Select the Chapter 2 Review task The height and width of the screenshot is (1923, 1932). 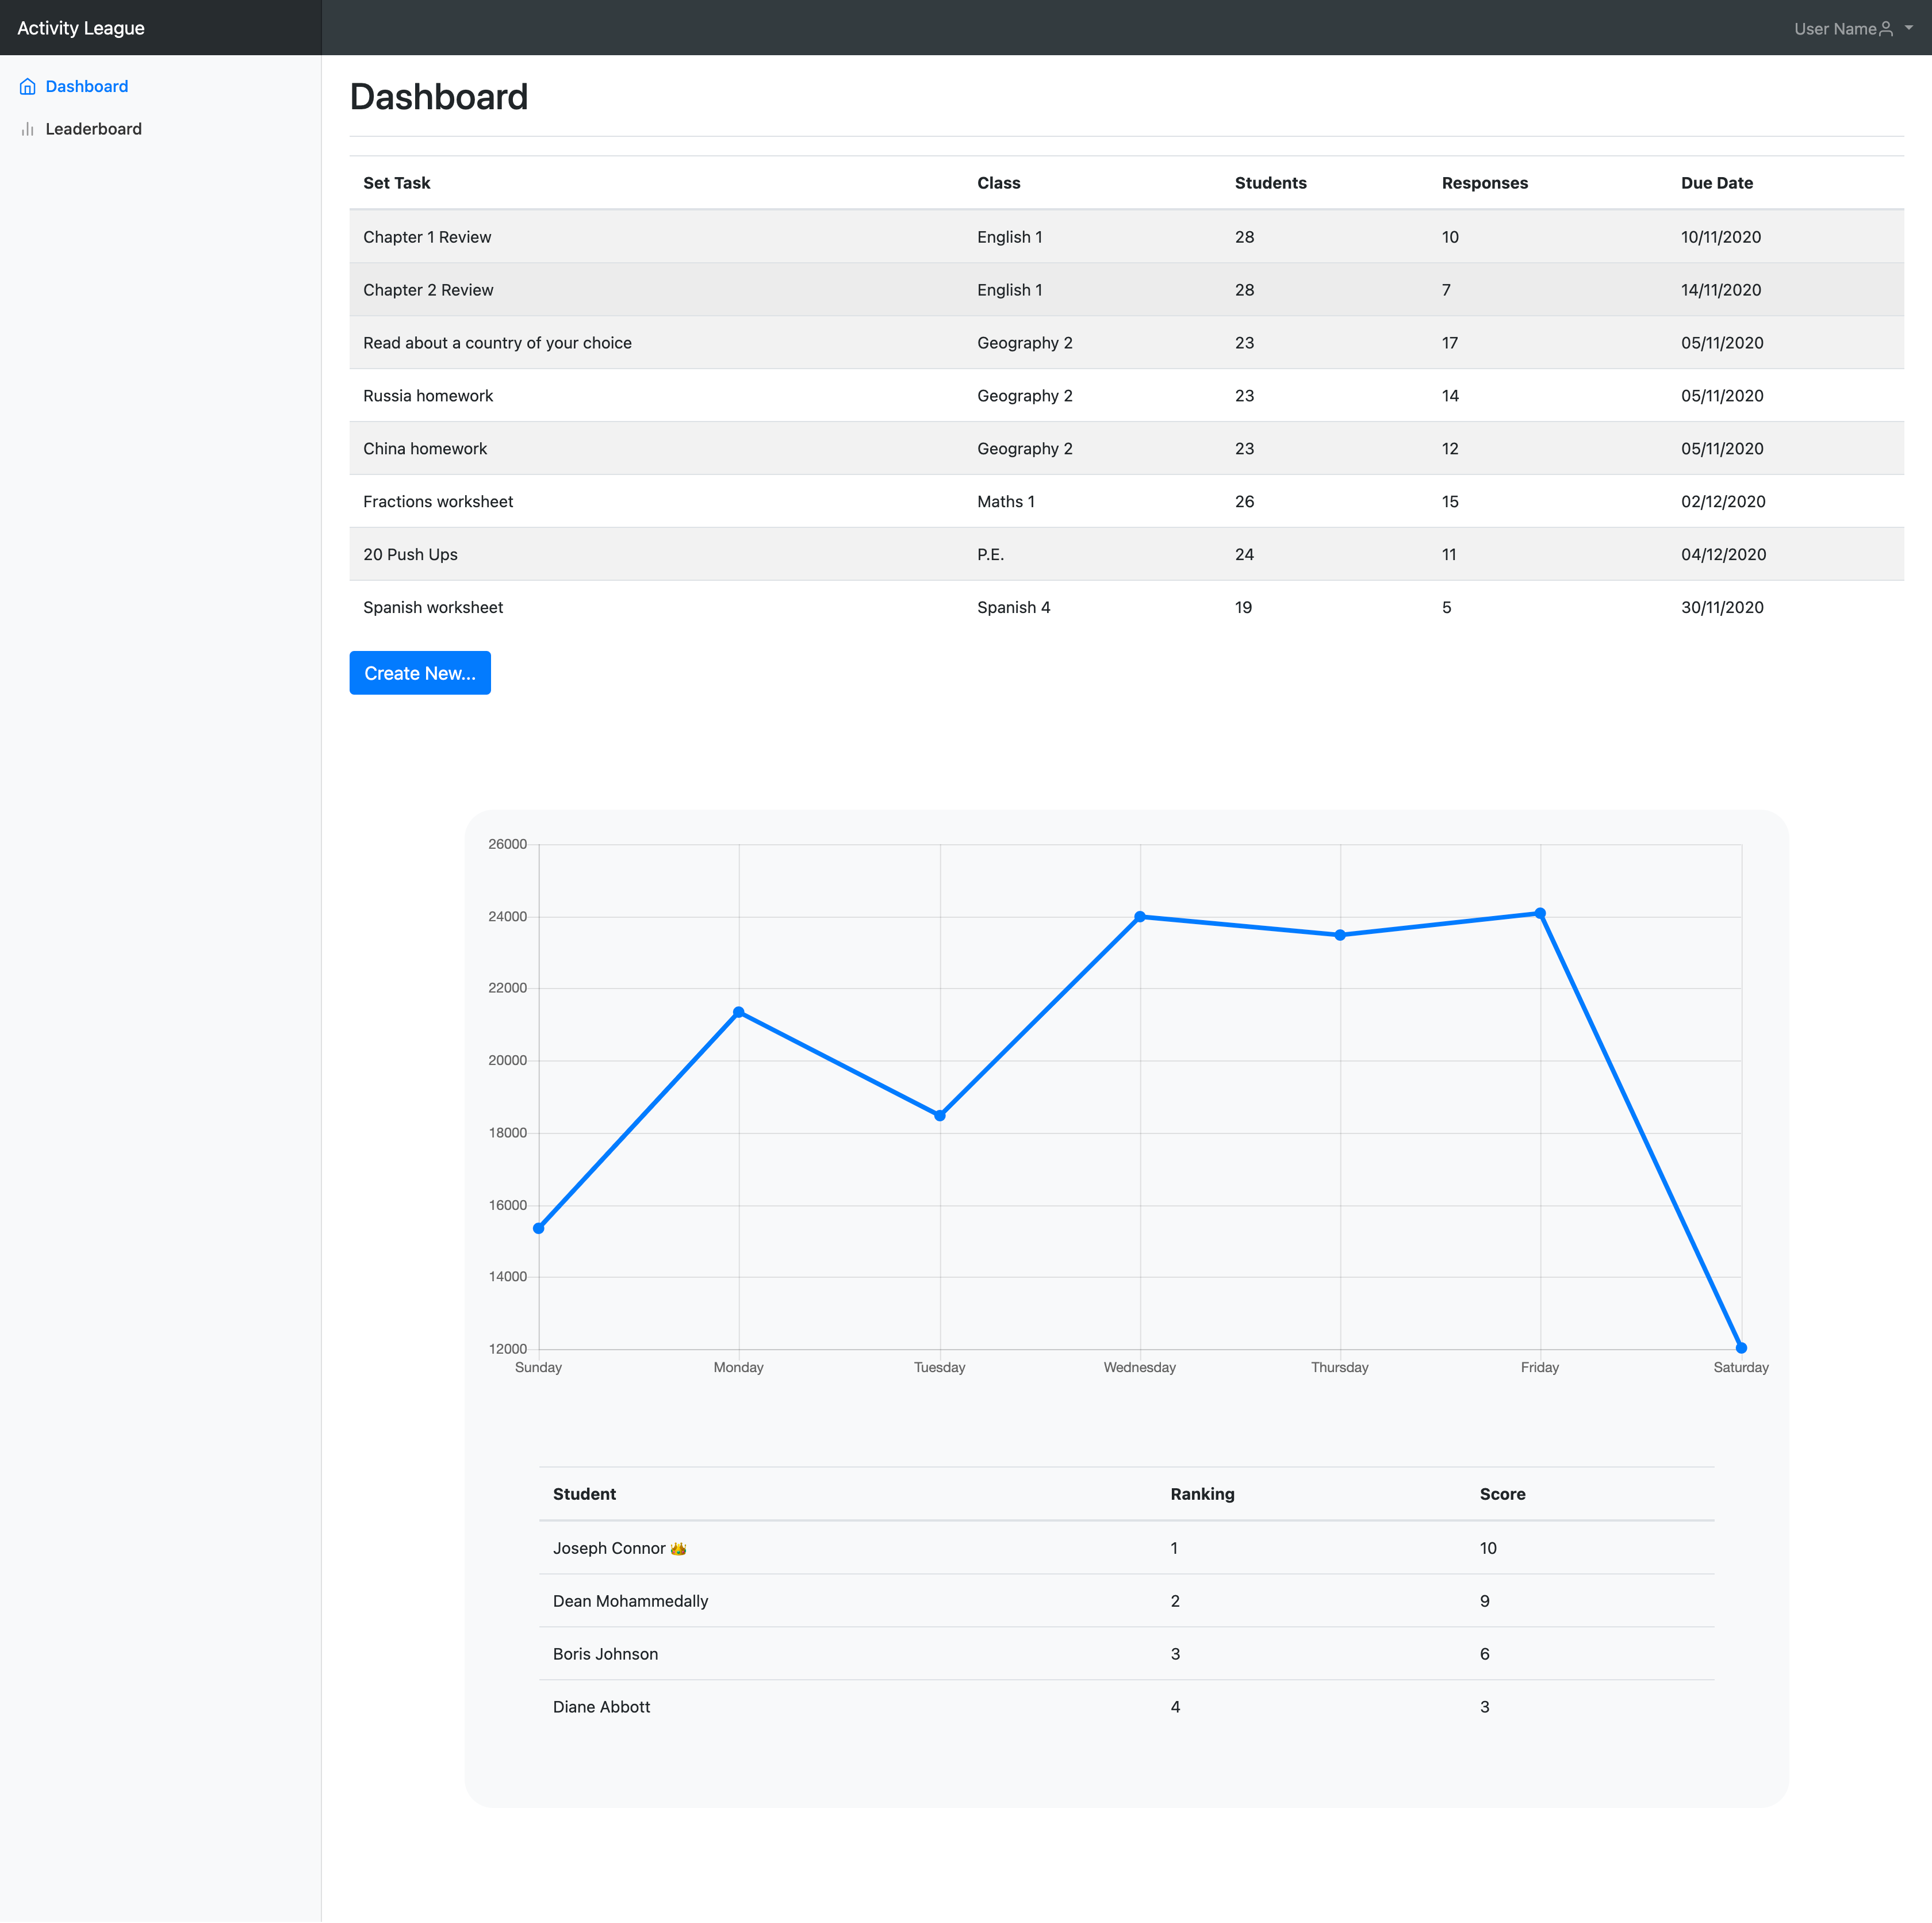coord(429,290)
